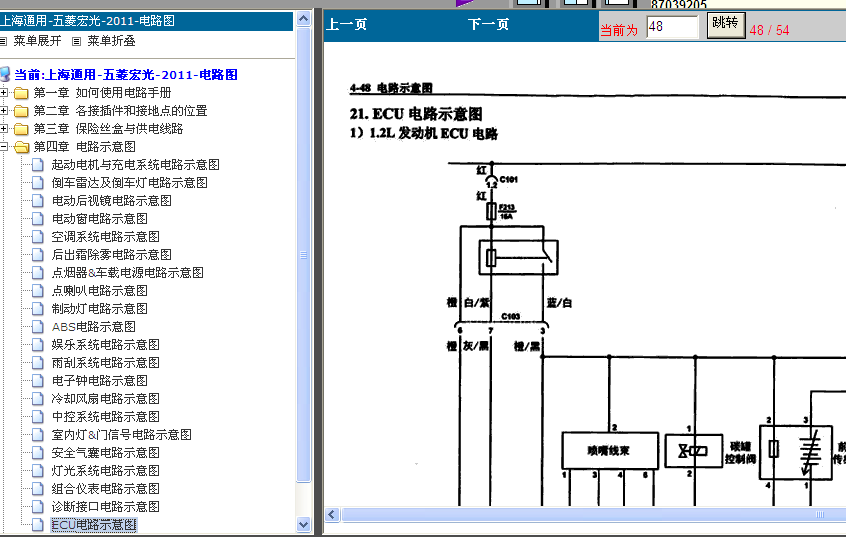Click 上海通用-五菱宏光-2011-电路图 panel title
Screen dimensions: 846x537
click(x=87, y=21)
